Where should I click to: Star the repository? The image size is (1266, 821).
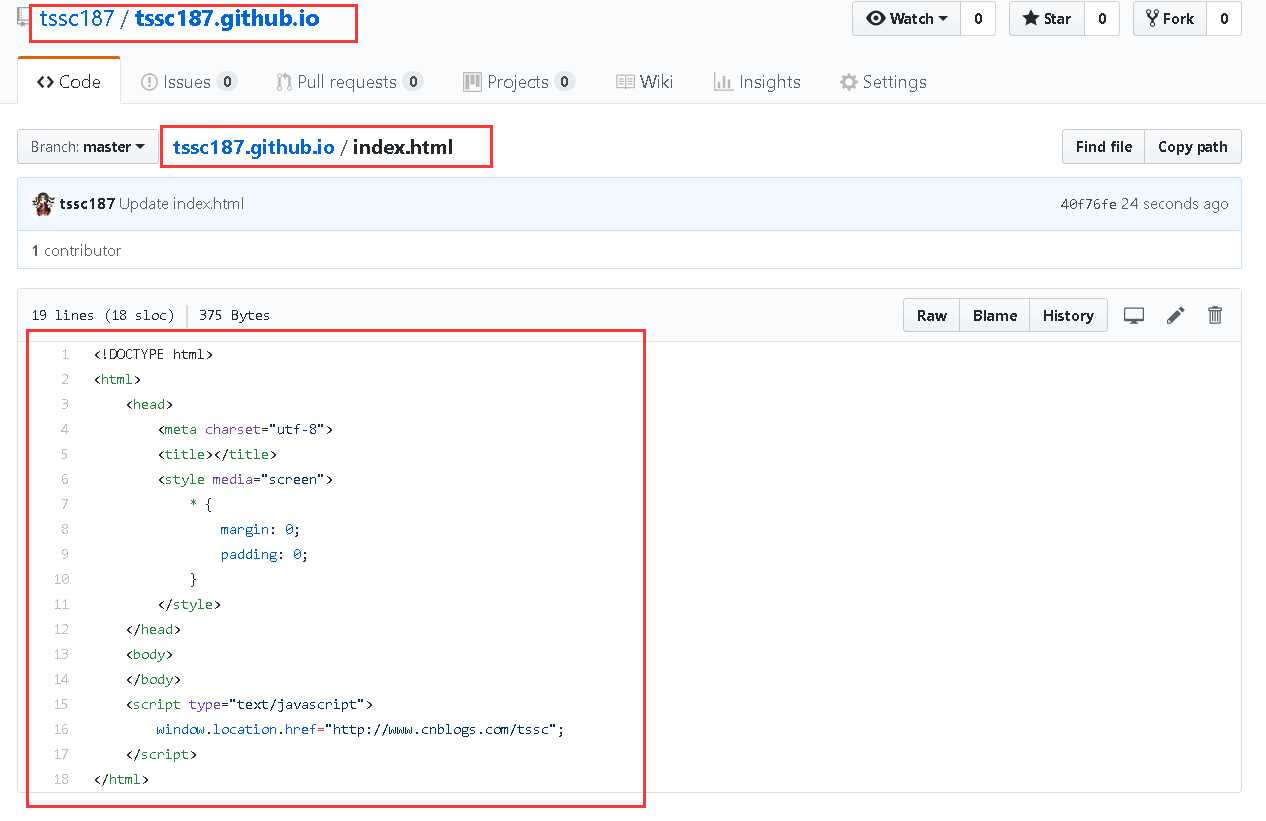[1046, 18]
